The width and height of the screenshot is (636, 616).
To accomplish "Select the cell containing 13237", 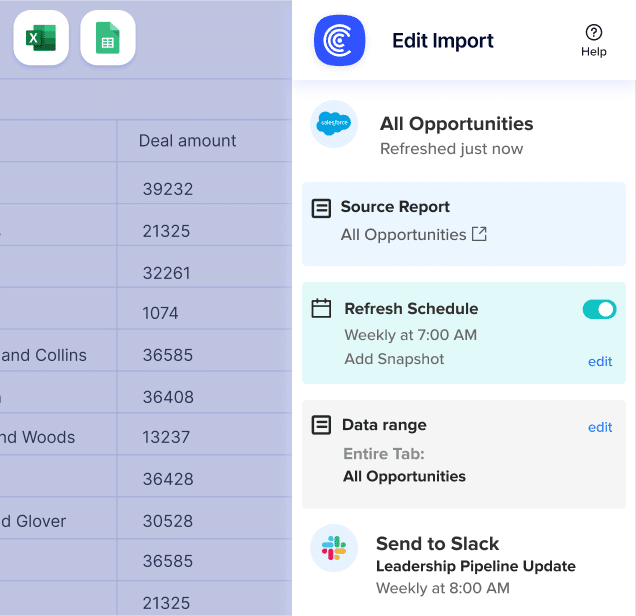I will tap(204, 434).
